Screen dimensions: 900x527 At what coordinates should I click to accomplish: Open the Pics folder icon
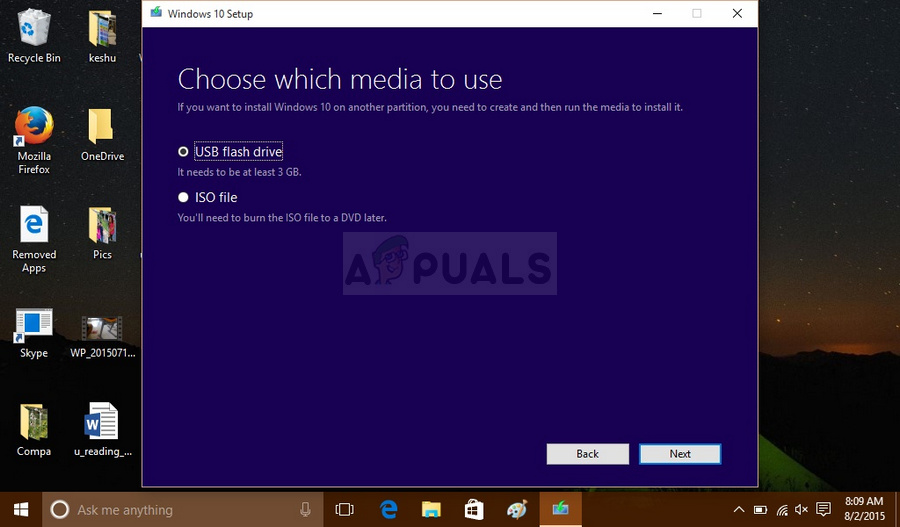point(102,233)
